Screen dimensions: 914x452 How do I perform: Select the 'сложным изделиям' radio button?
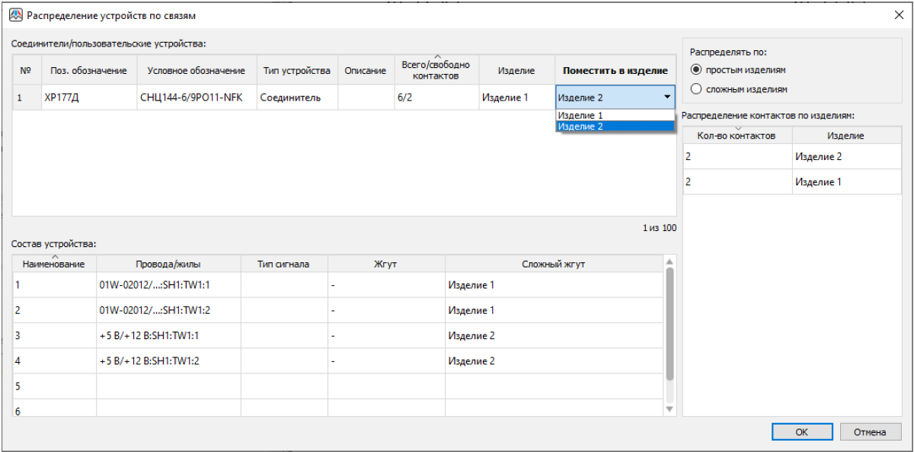click(x=697, y=89)
